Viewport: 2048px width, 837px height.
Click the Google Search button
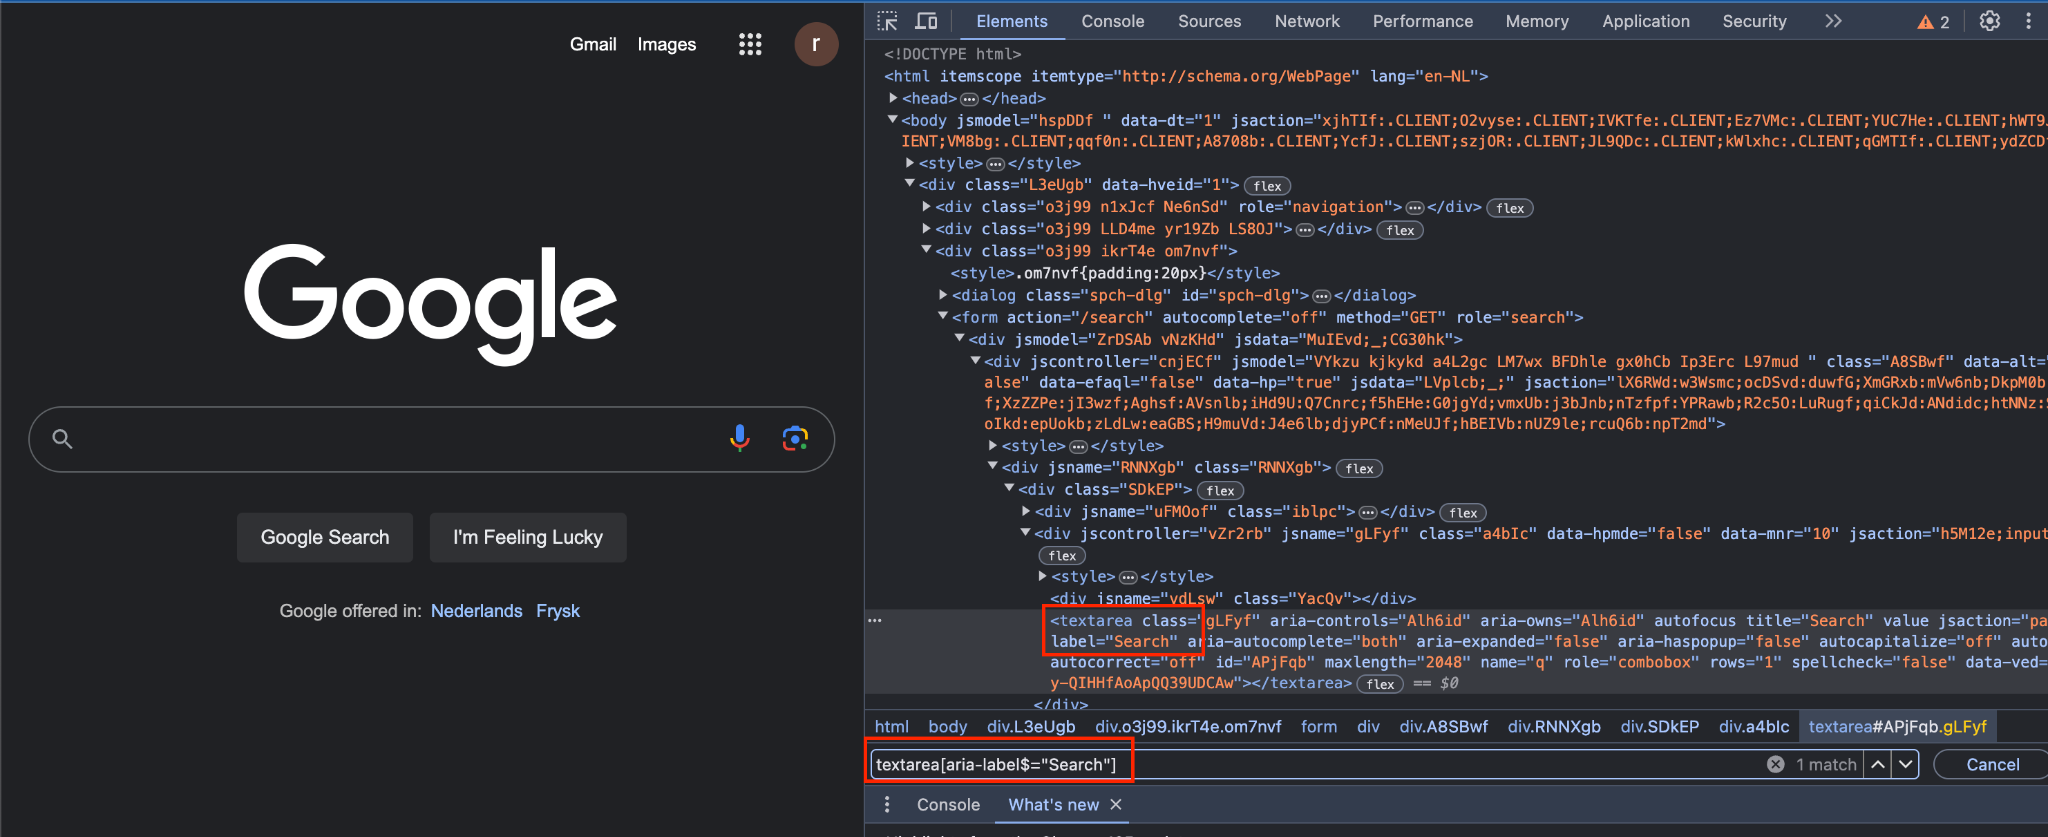(325, 537)
